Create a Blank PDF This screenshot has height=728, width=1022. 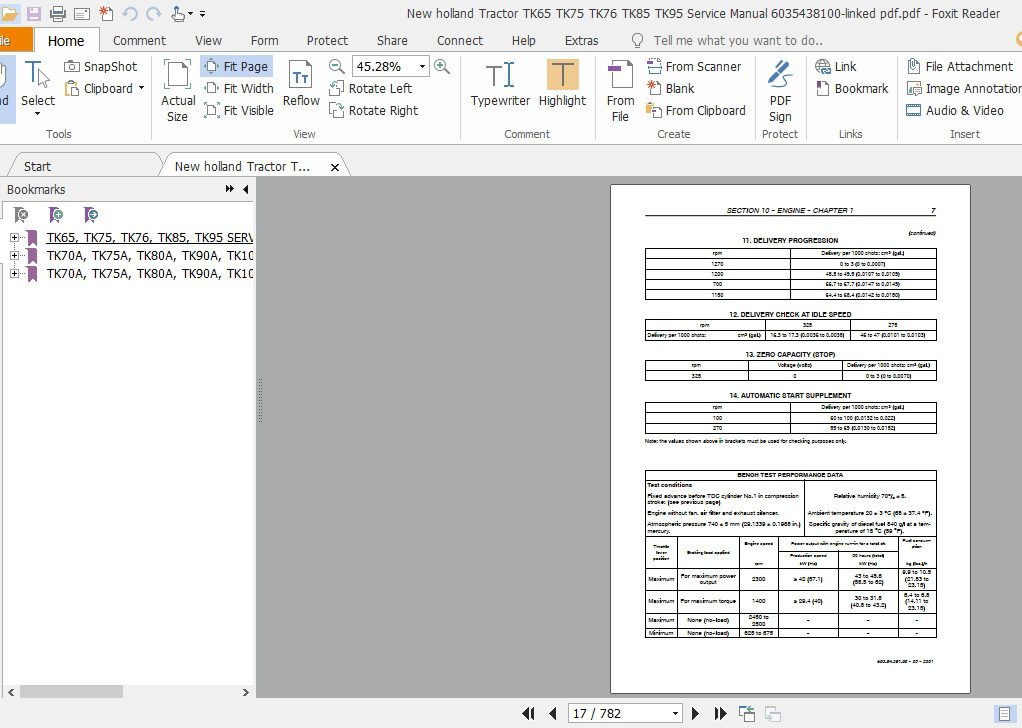click(x=671, y=89)
